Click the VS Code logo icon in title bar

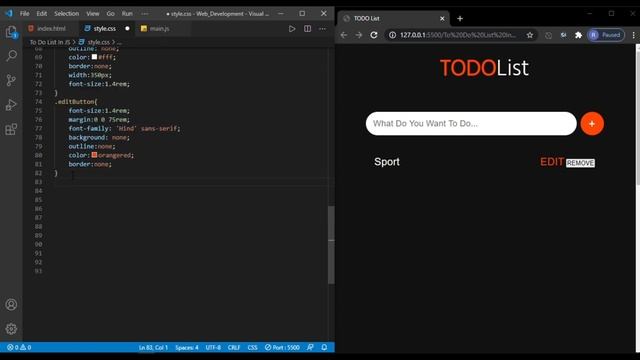(x=9, y=13)
